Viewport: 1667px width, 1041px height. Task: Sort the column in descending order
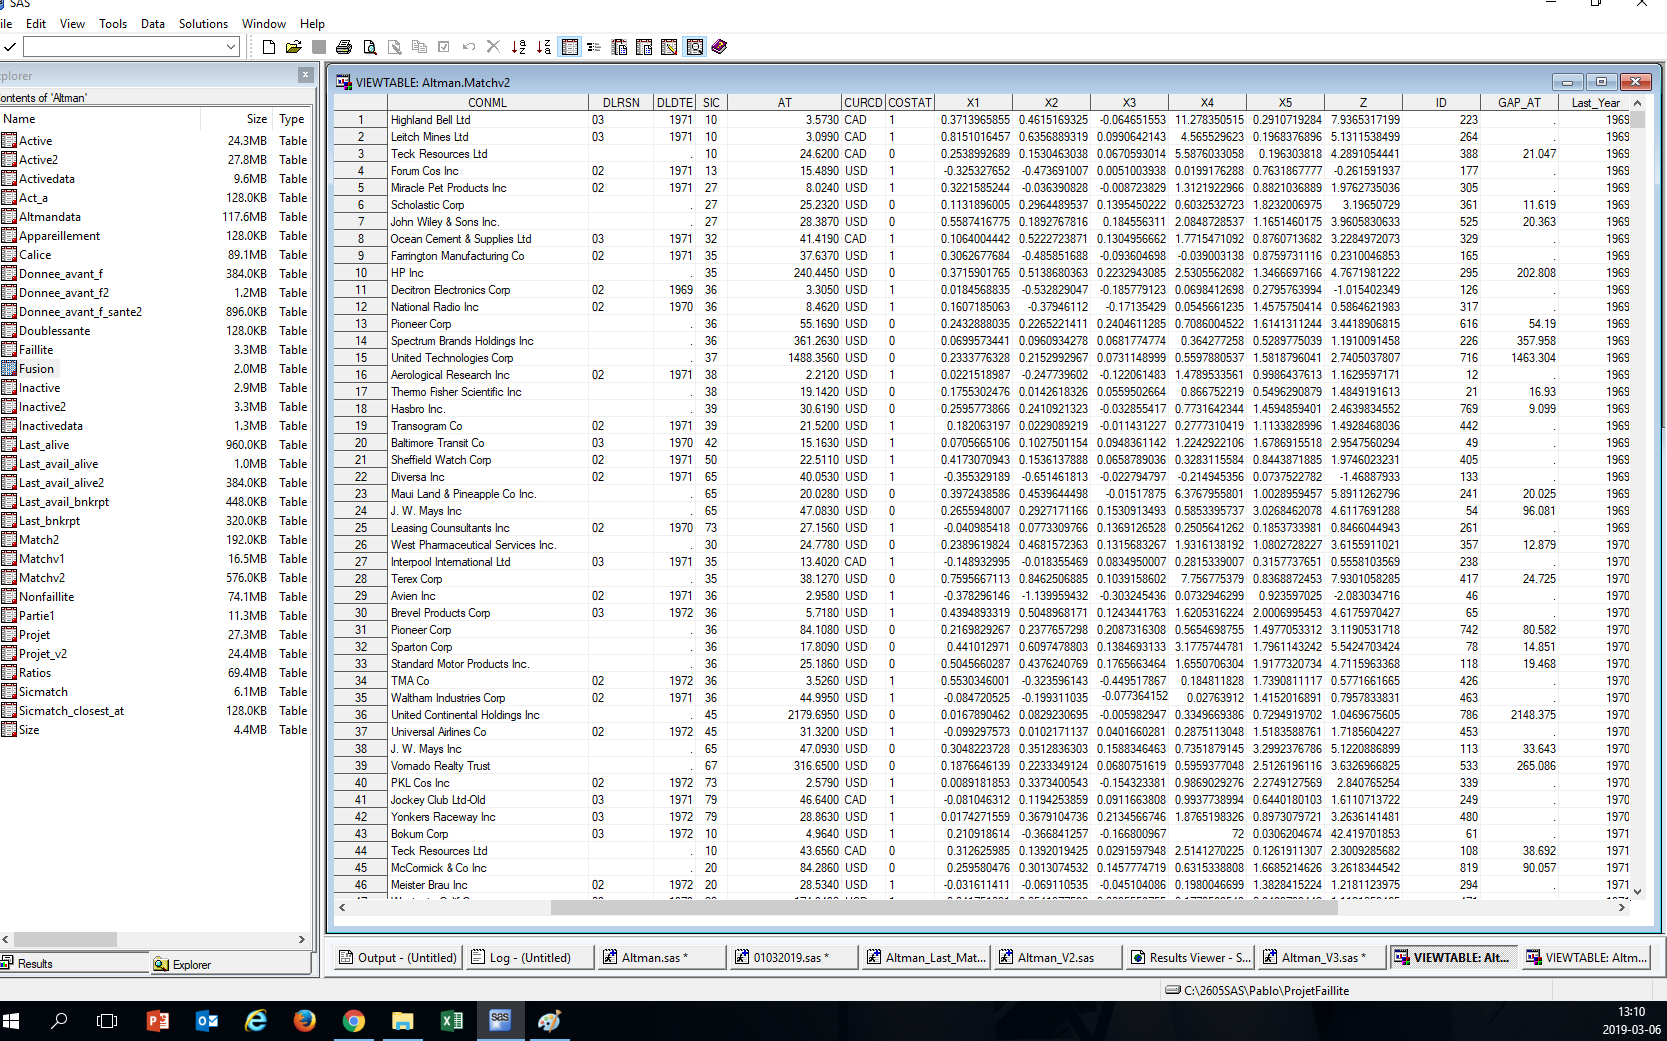pos(543,47)
